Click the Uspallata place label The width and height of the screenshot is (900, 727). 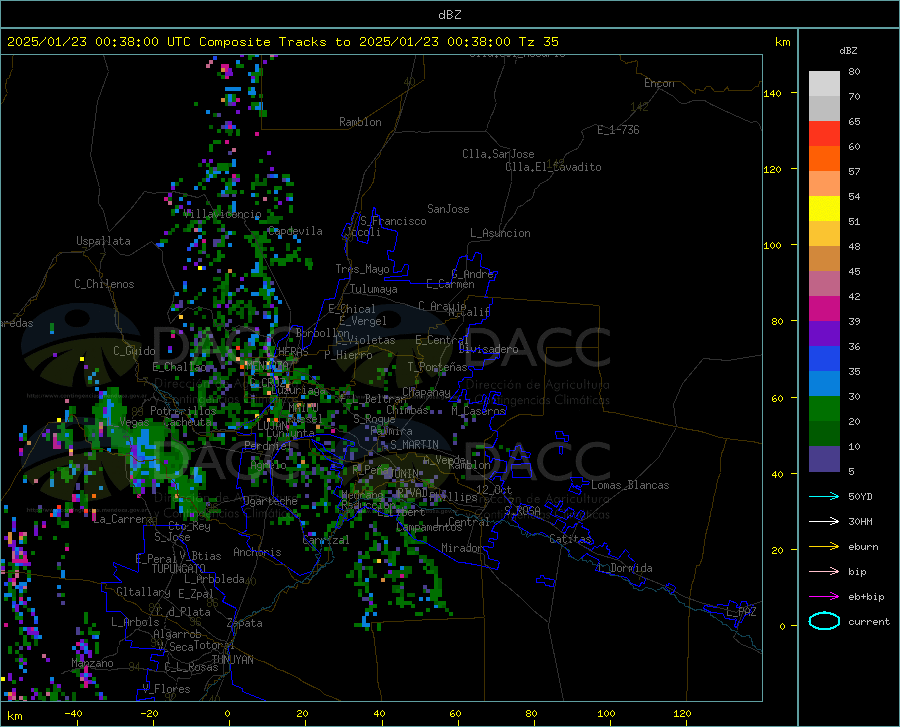pos(103,241)
